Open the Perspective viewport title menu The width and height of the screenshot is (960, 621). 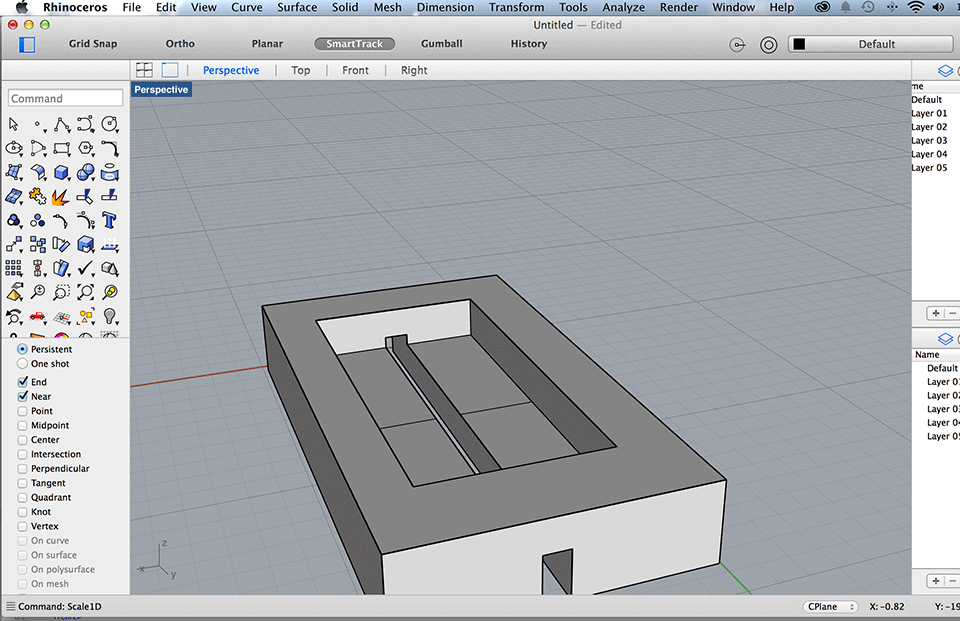pos(161,90)
